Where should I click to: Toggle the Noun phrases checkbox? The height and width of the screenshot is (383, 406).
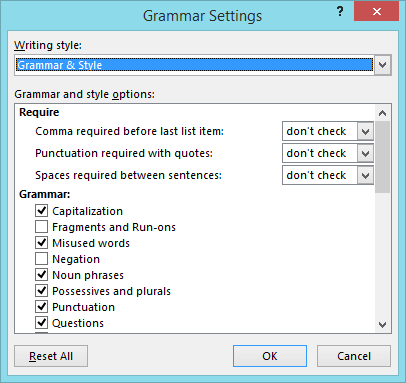point(41,275)
